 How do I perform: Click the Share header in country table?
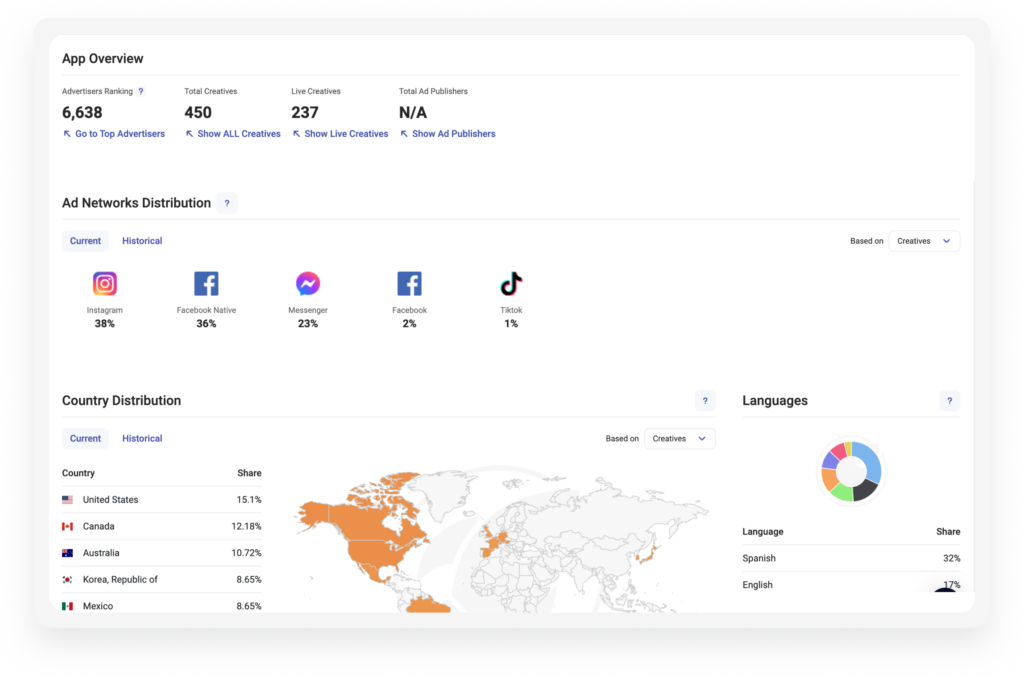249,473
